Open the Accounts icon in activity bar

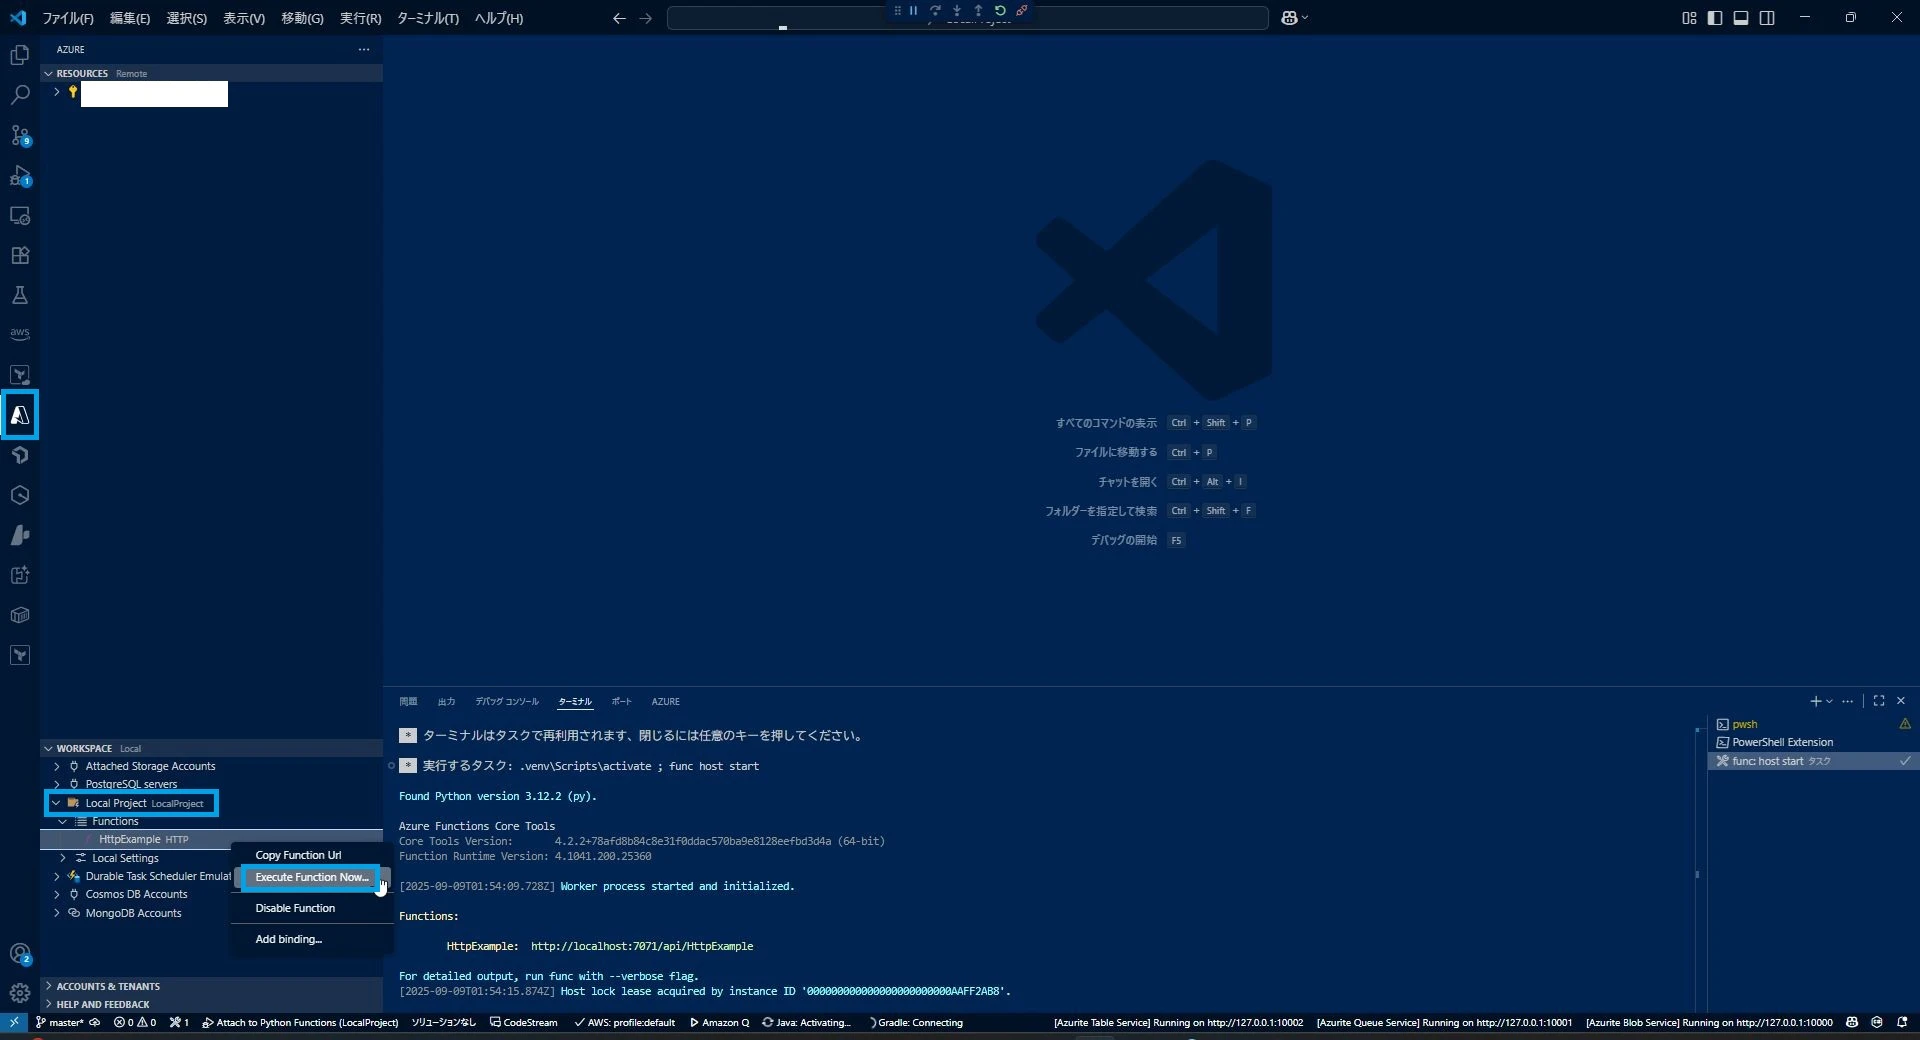coord(19,954)
